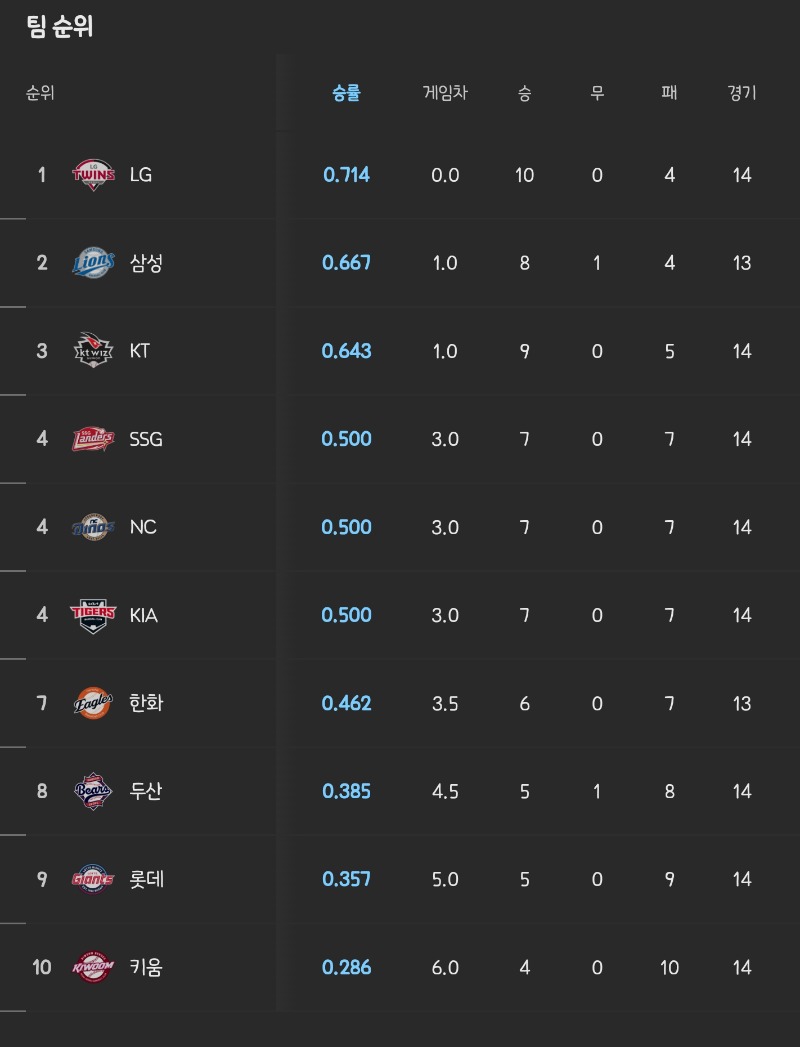Sort by 게임차 column header
The image size is (800, 1047).
pyautogui.click(x=445, y=94)
